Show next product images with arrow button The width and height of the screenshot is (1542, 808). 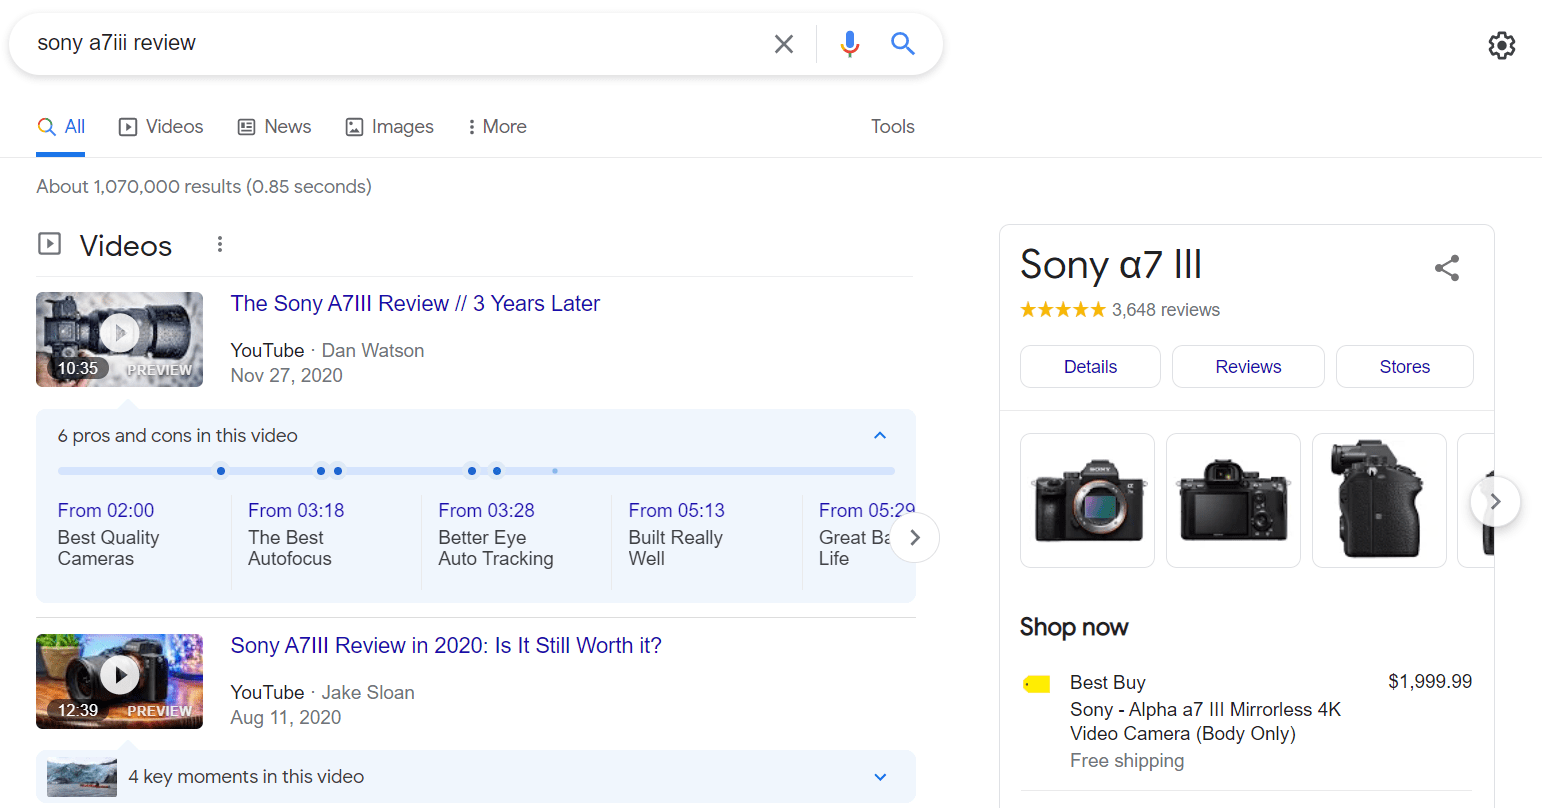1495,501
